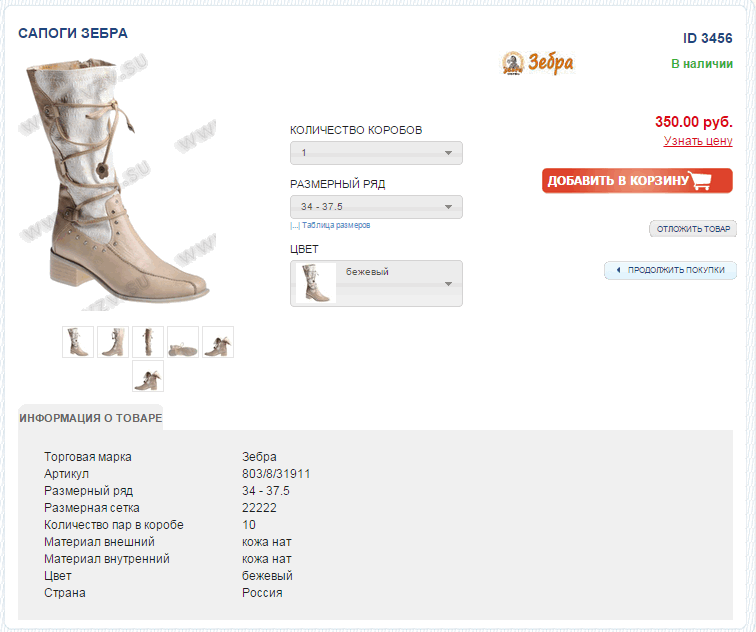Click the ID 3456 text

707,38
